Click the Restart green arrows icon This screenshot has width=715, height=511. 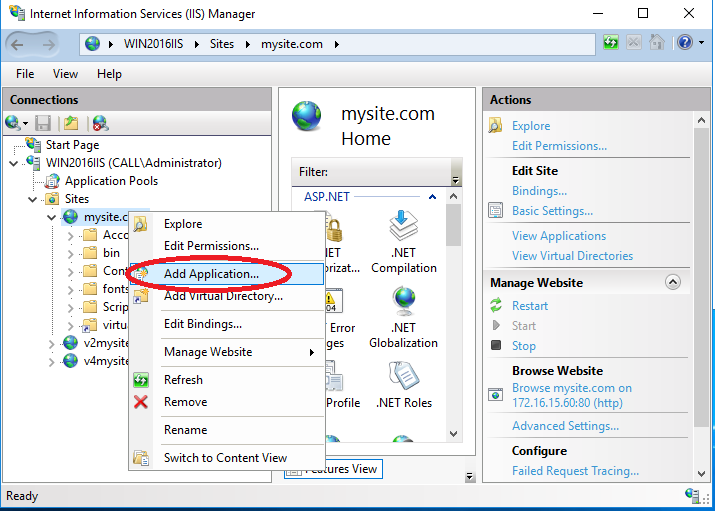pos(496,305)
